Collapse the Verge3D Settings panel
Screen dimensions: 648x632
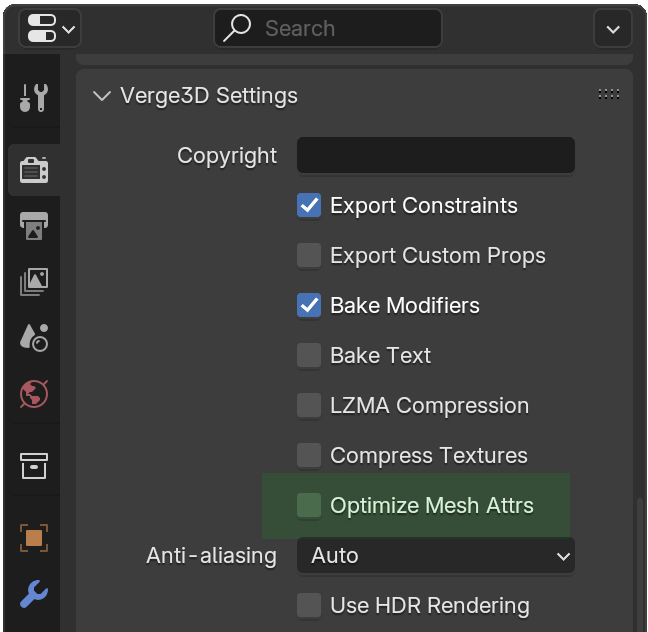point(102,96)
